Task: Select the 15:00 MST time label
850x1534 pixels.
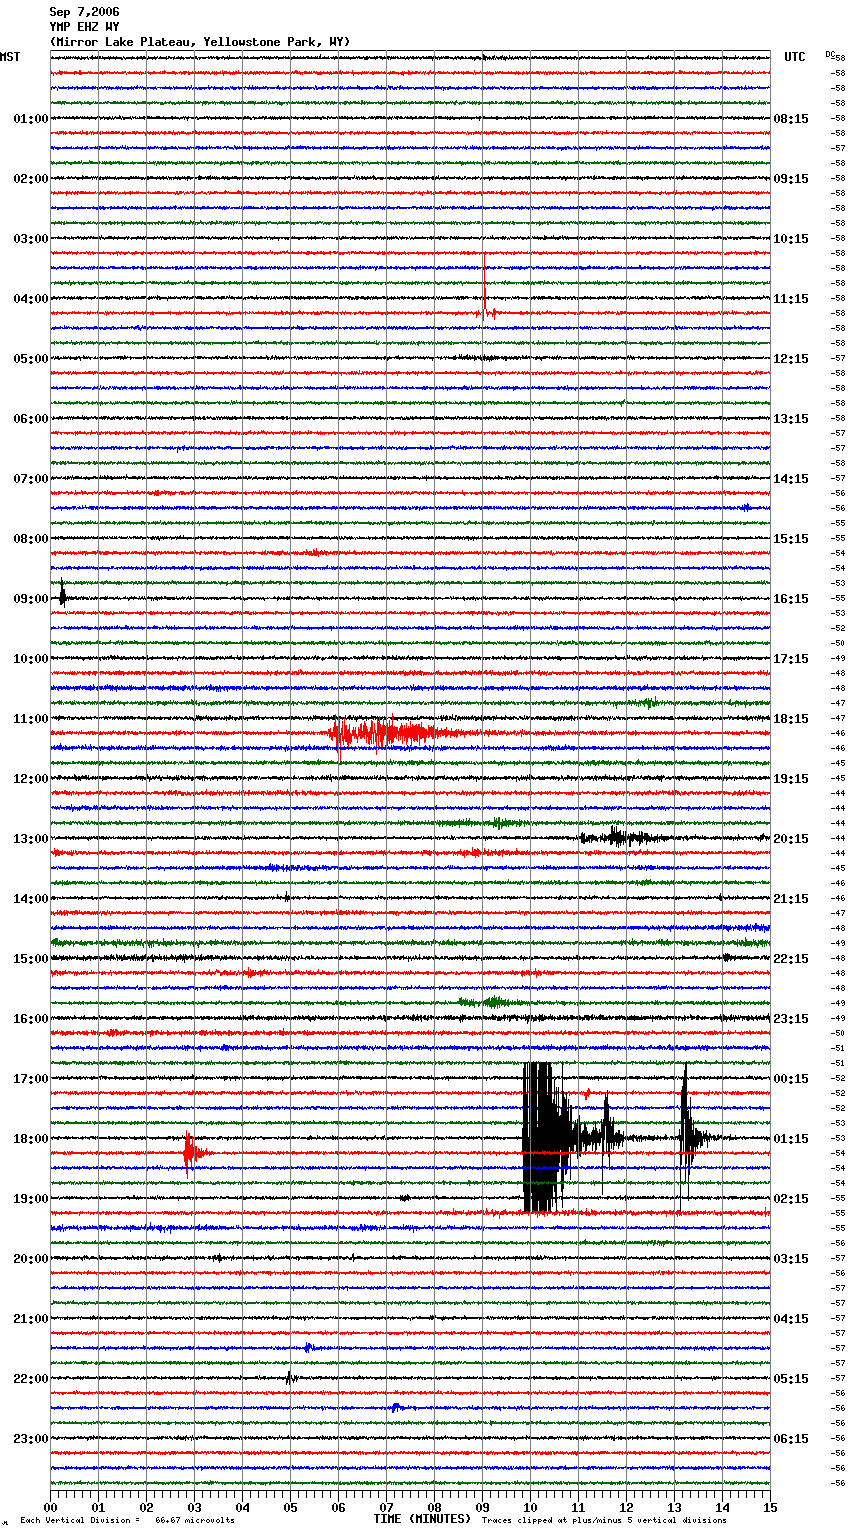Action: pos(30,959)
